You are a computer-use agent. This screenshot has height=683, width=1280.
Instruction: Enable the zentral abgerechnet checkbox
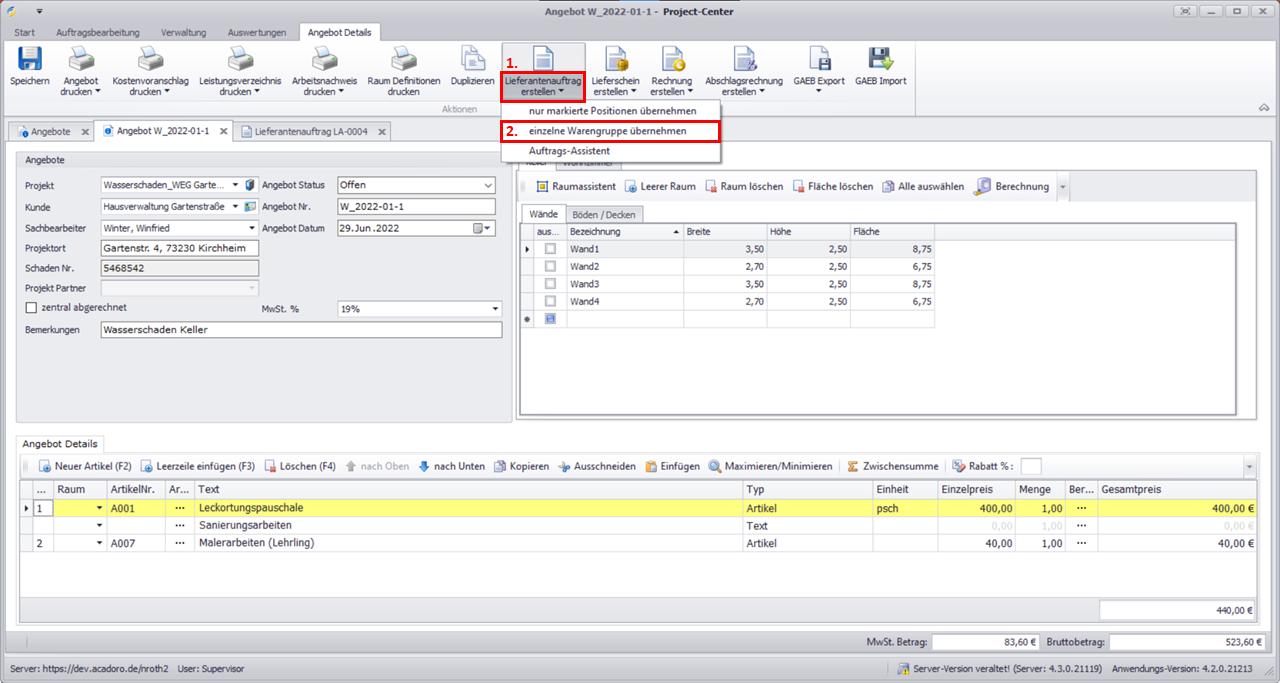click(31, 308)
